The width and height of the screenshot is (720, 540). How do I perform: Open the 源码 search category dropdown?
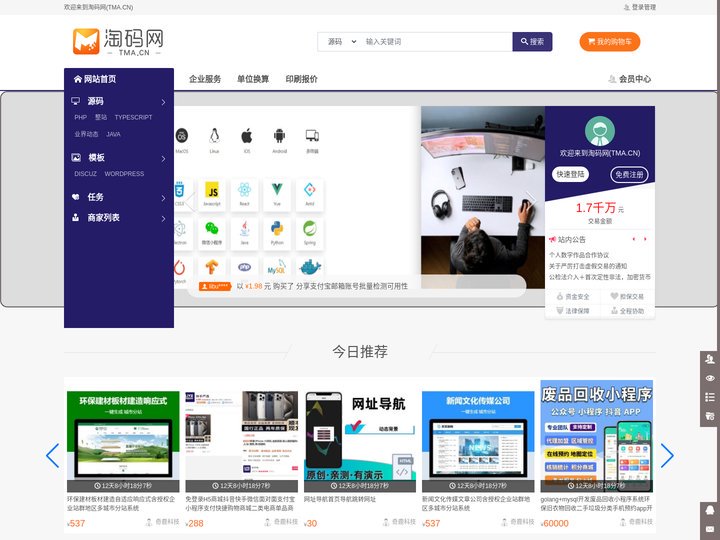coord(342,42)
